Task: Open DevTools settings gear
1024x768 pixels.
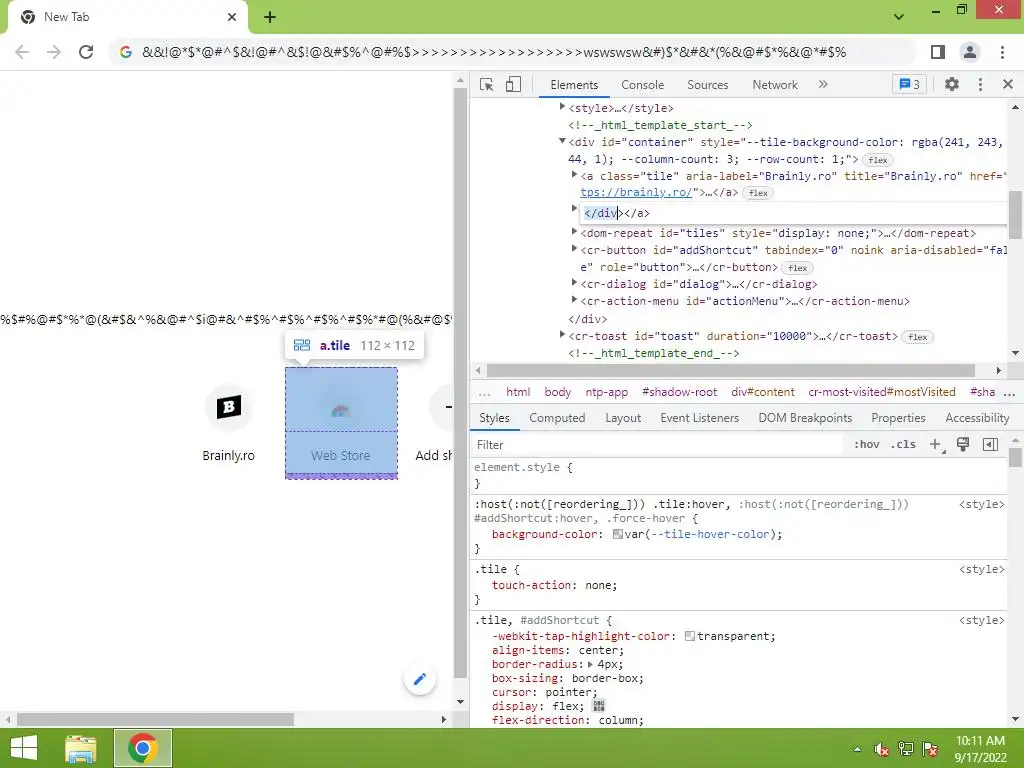Action: [952, 84]
